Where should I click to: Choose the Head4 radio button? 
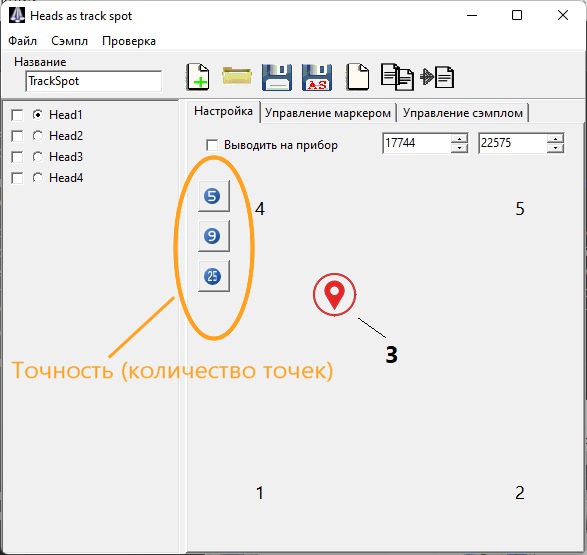37,177
